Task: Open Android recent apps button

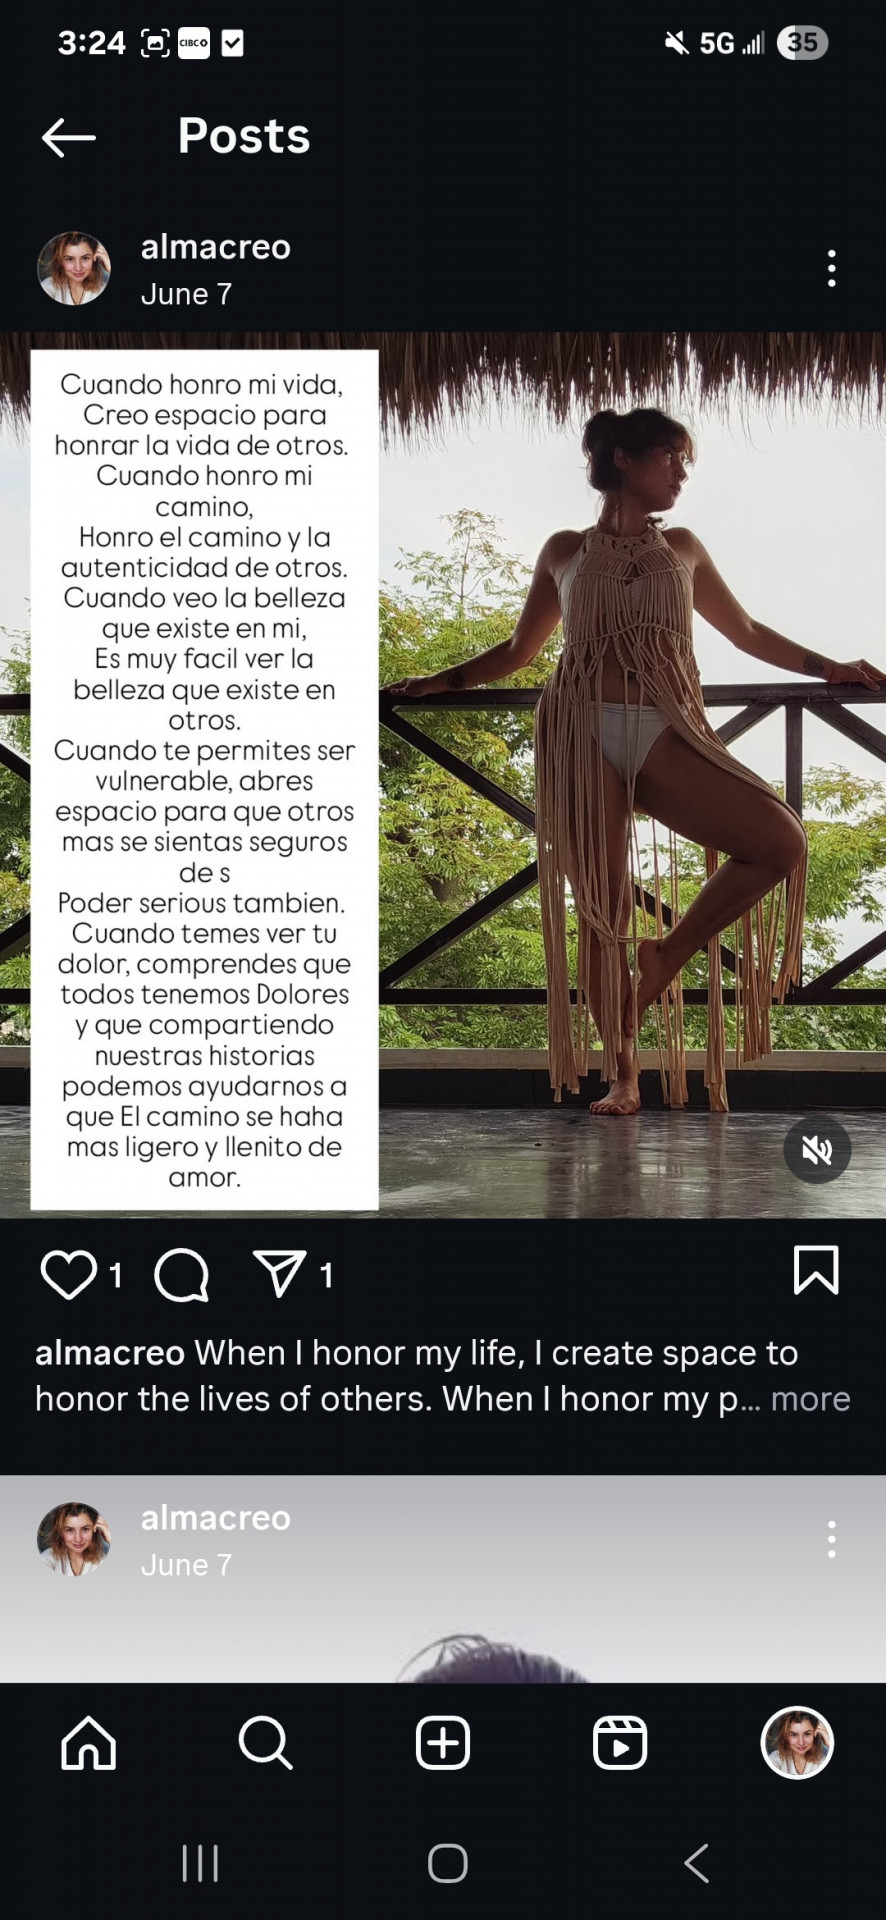Action: coord(200,1863)
